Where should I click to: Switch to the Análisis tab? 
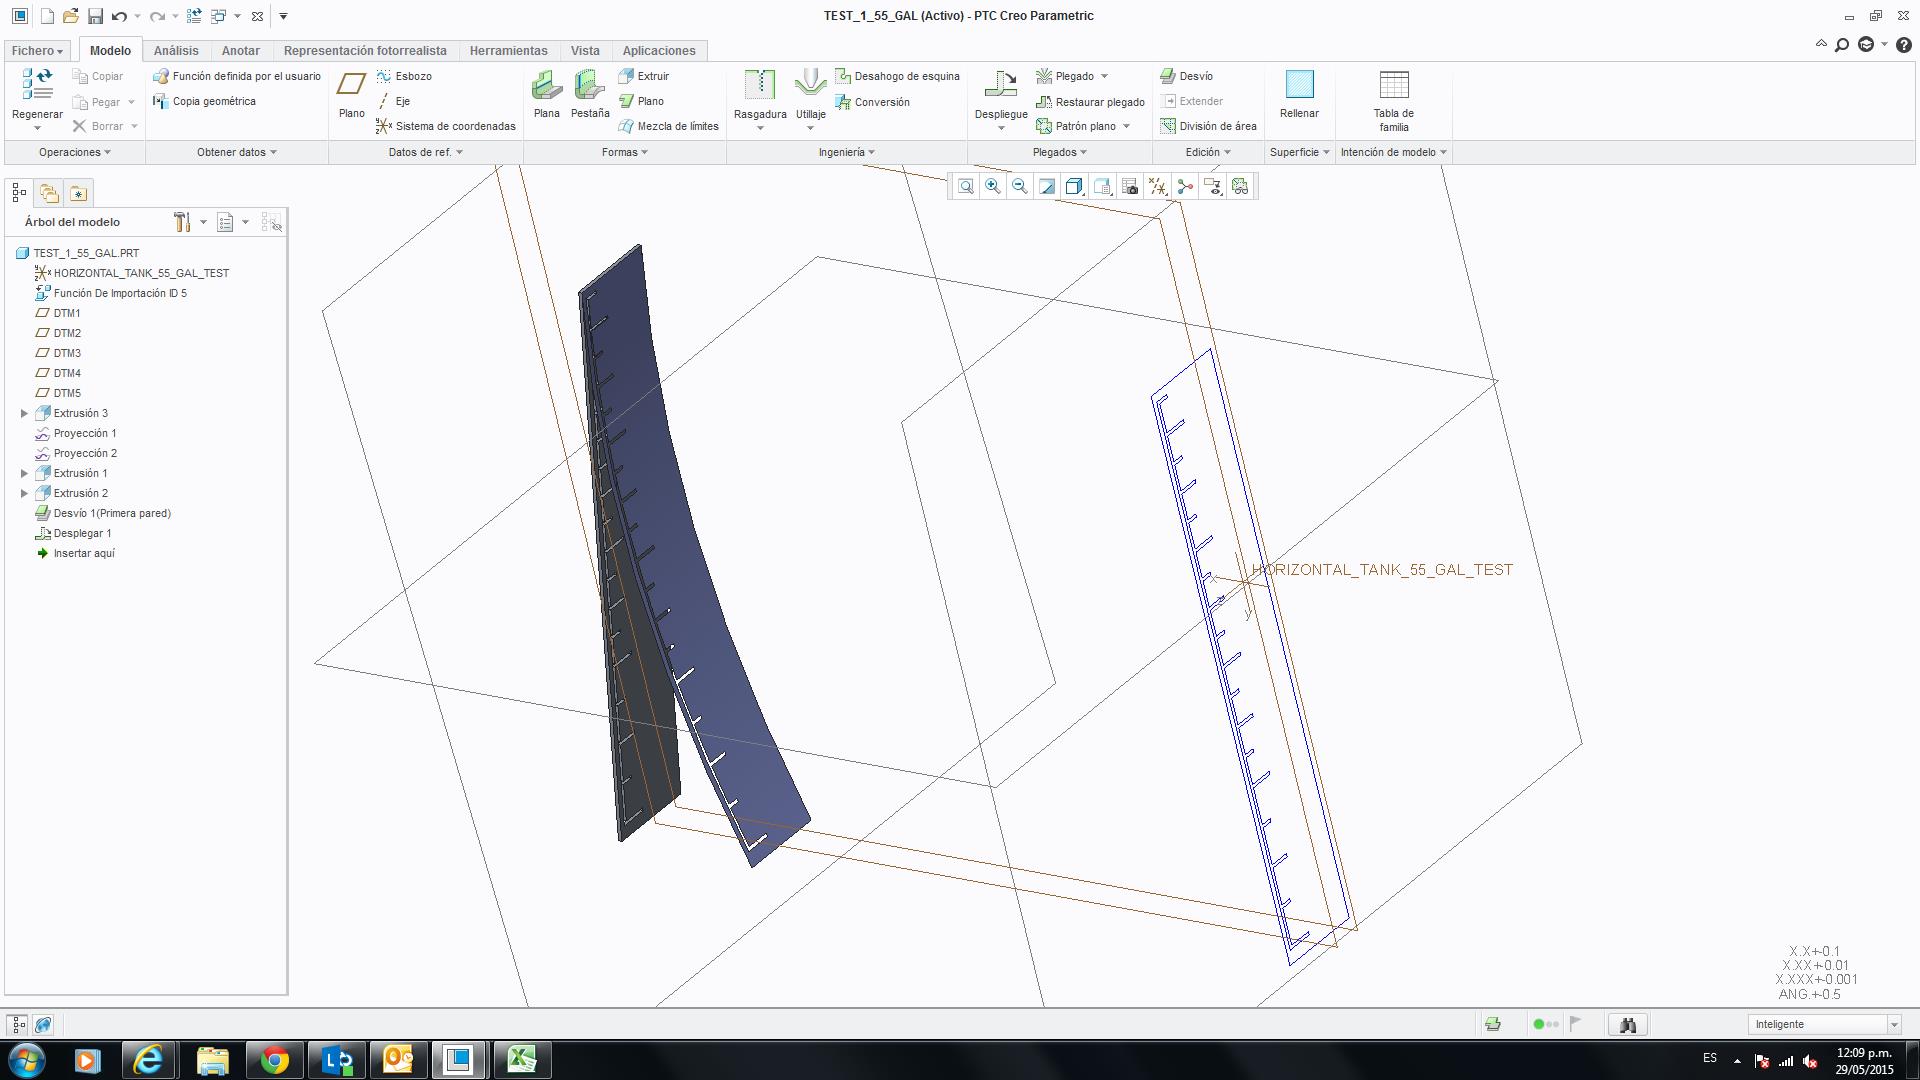click(176, 51)
